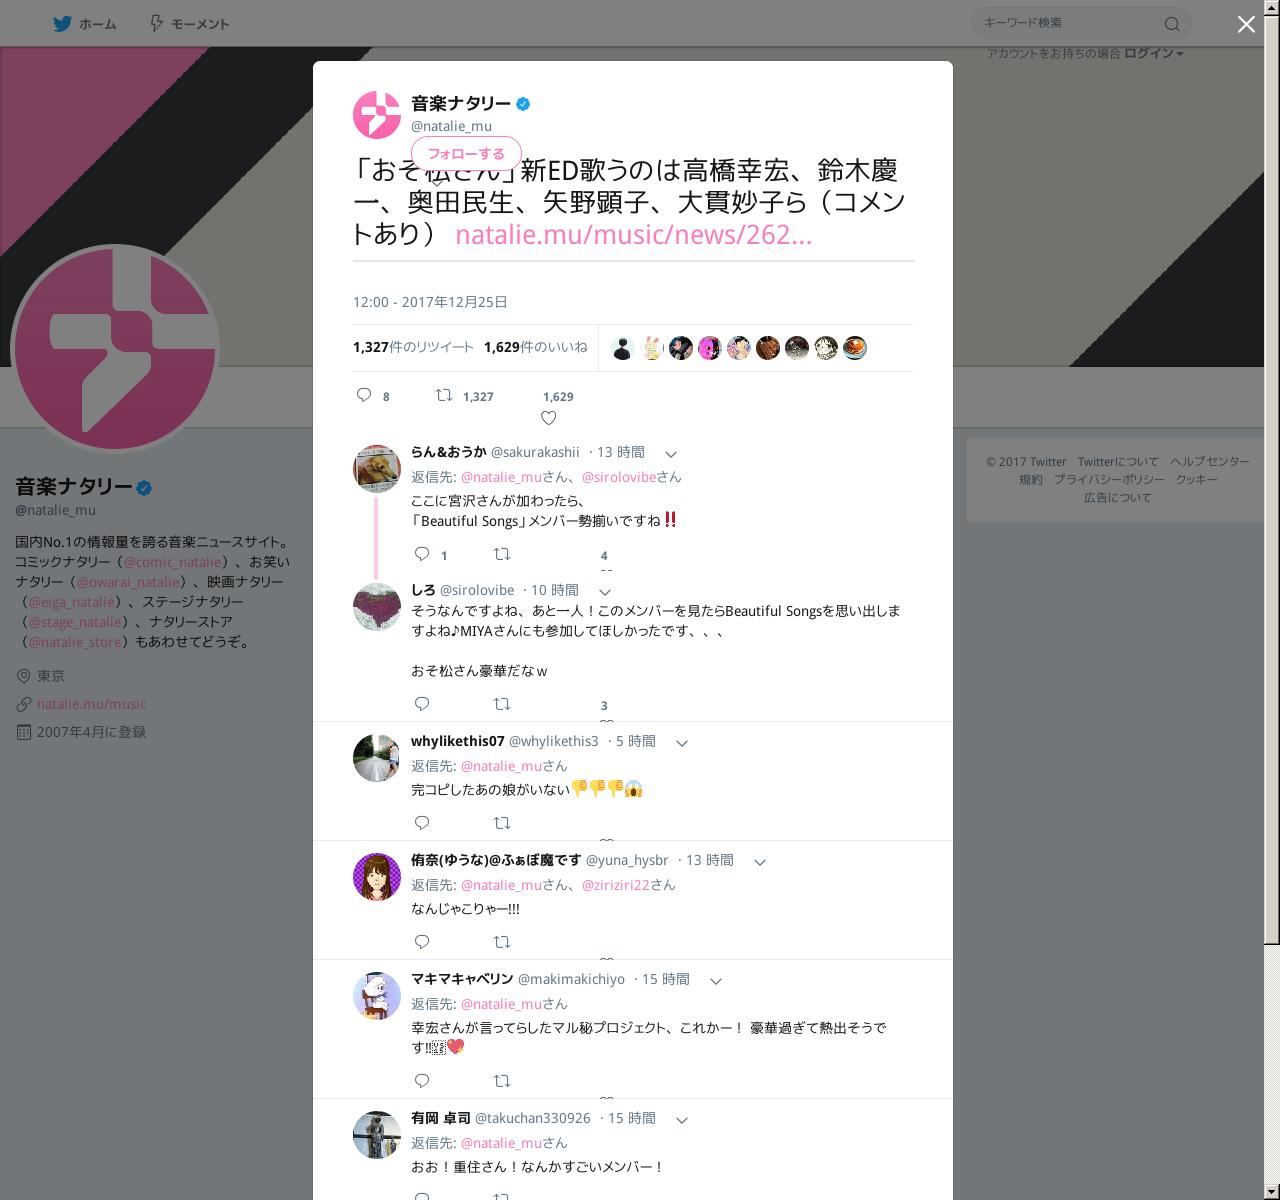Click the Twitter bird home icon
This screenshot has height=1200, width=1280.
(x=62, y=23)
